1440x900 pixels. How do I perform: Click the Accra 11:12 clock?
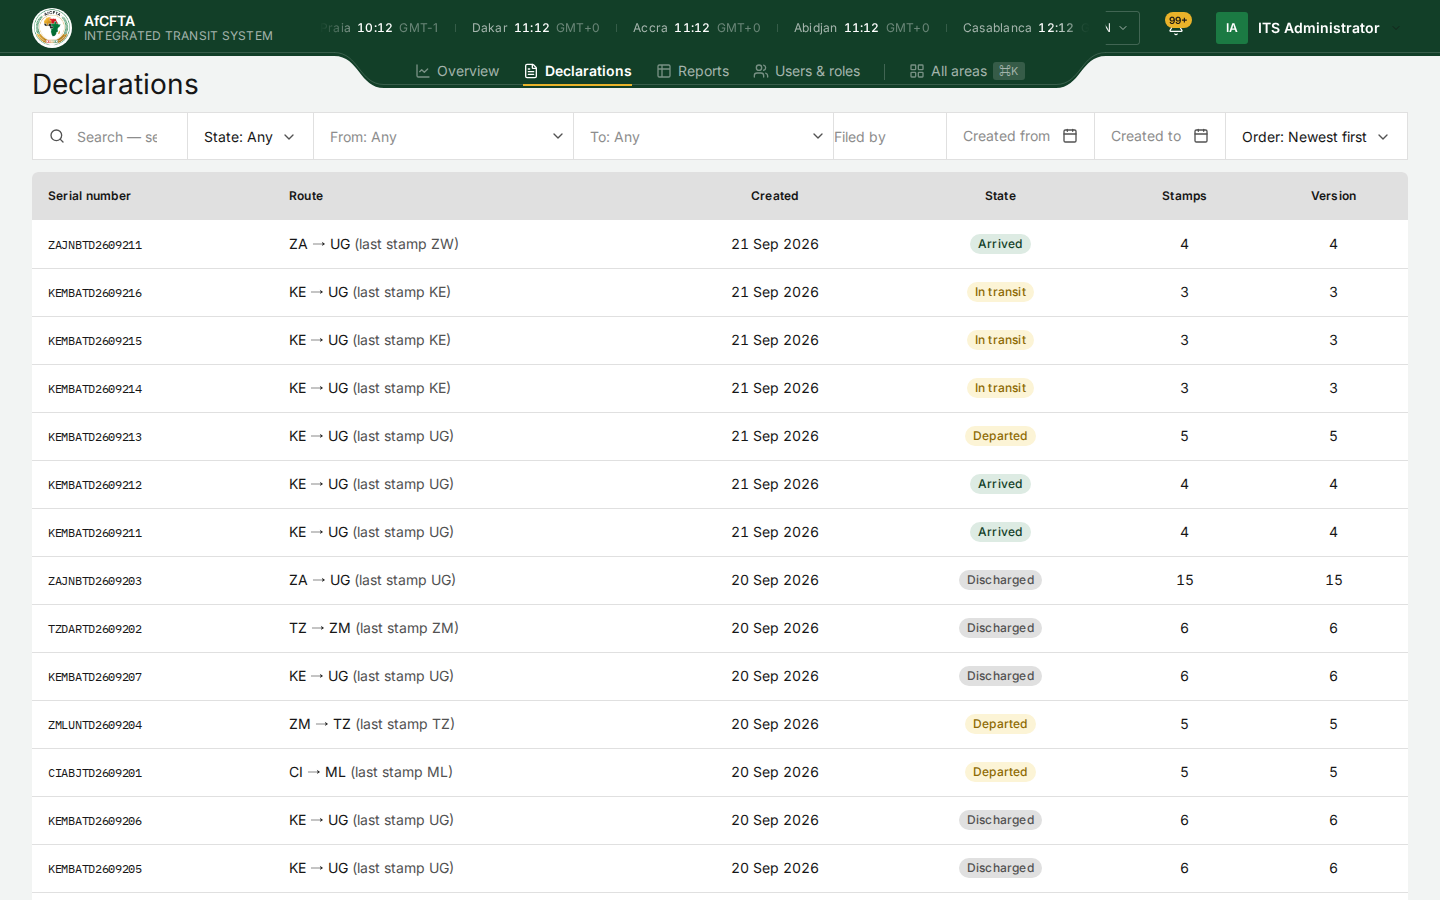697,28
